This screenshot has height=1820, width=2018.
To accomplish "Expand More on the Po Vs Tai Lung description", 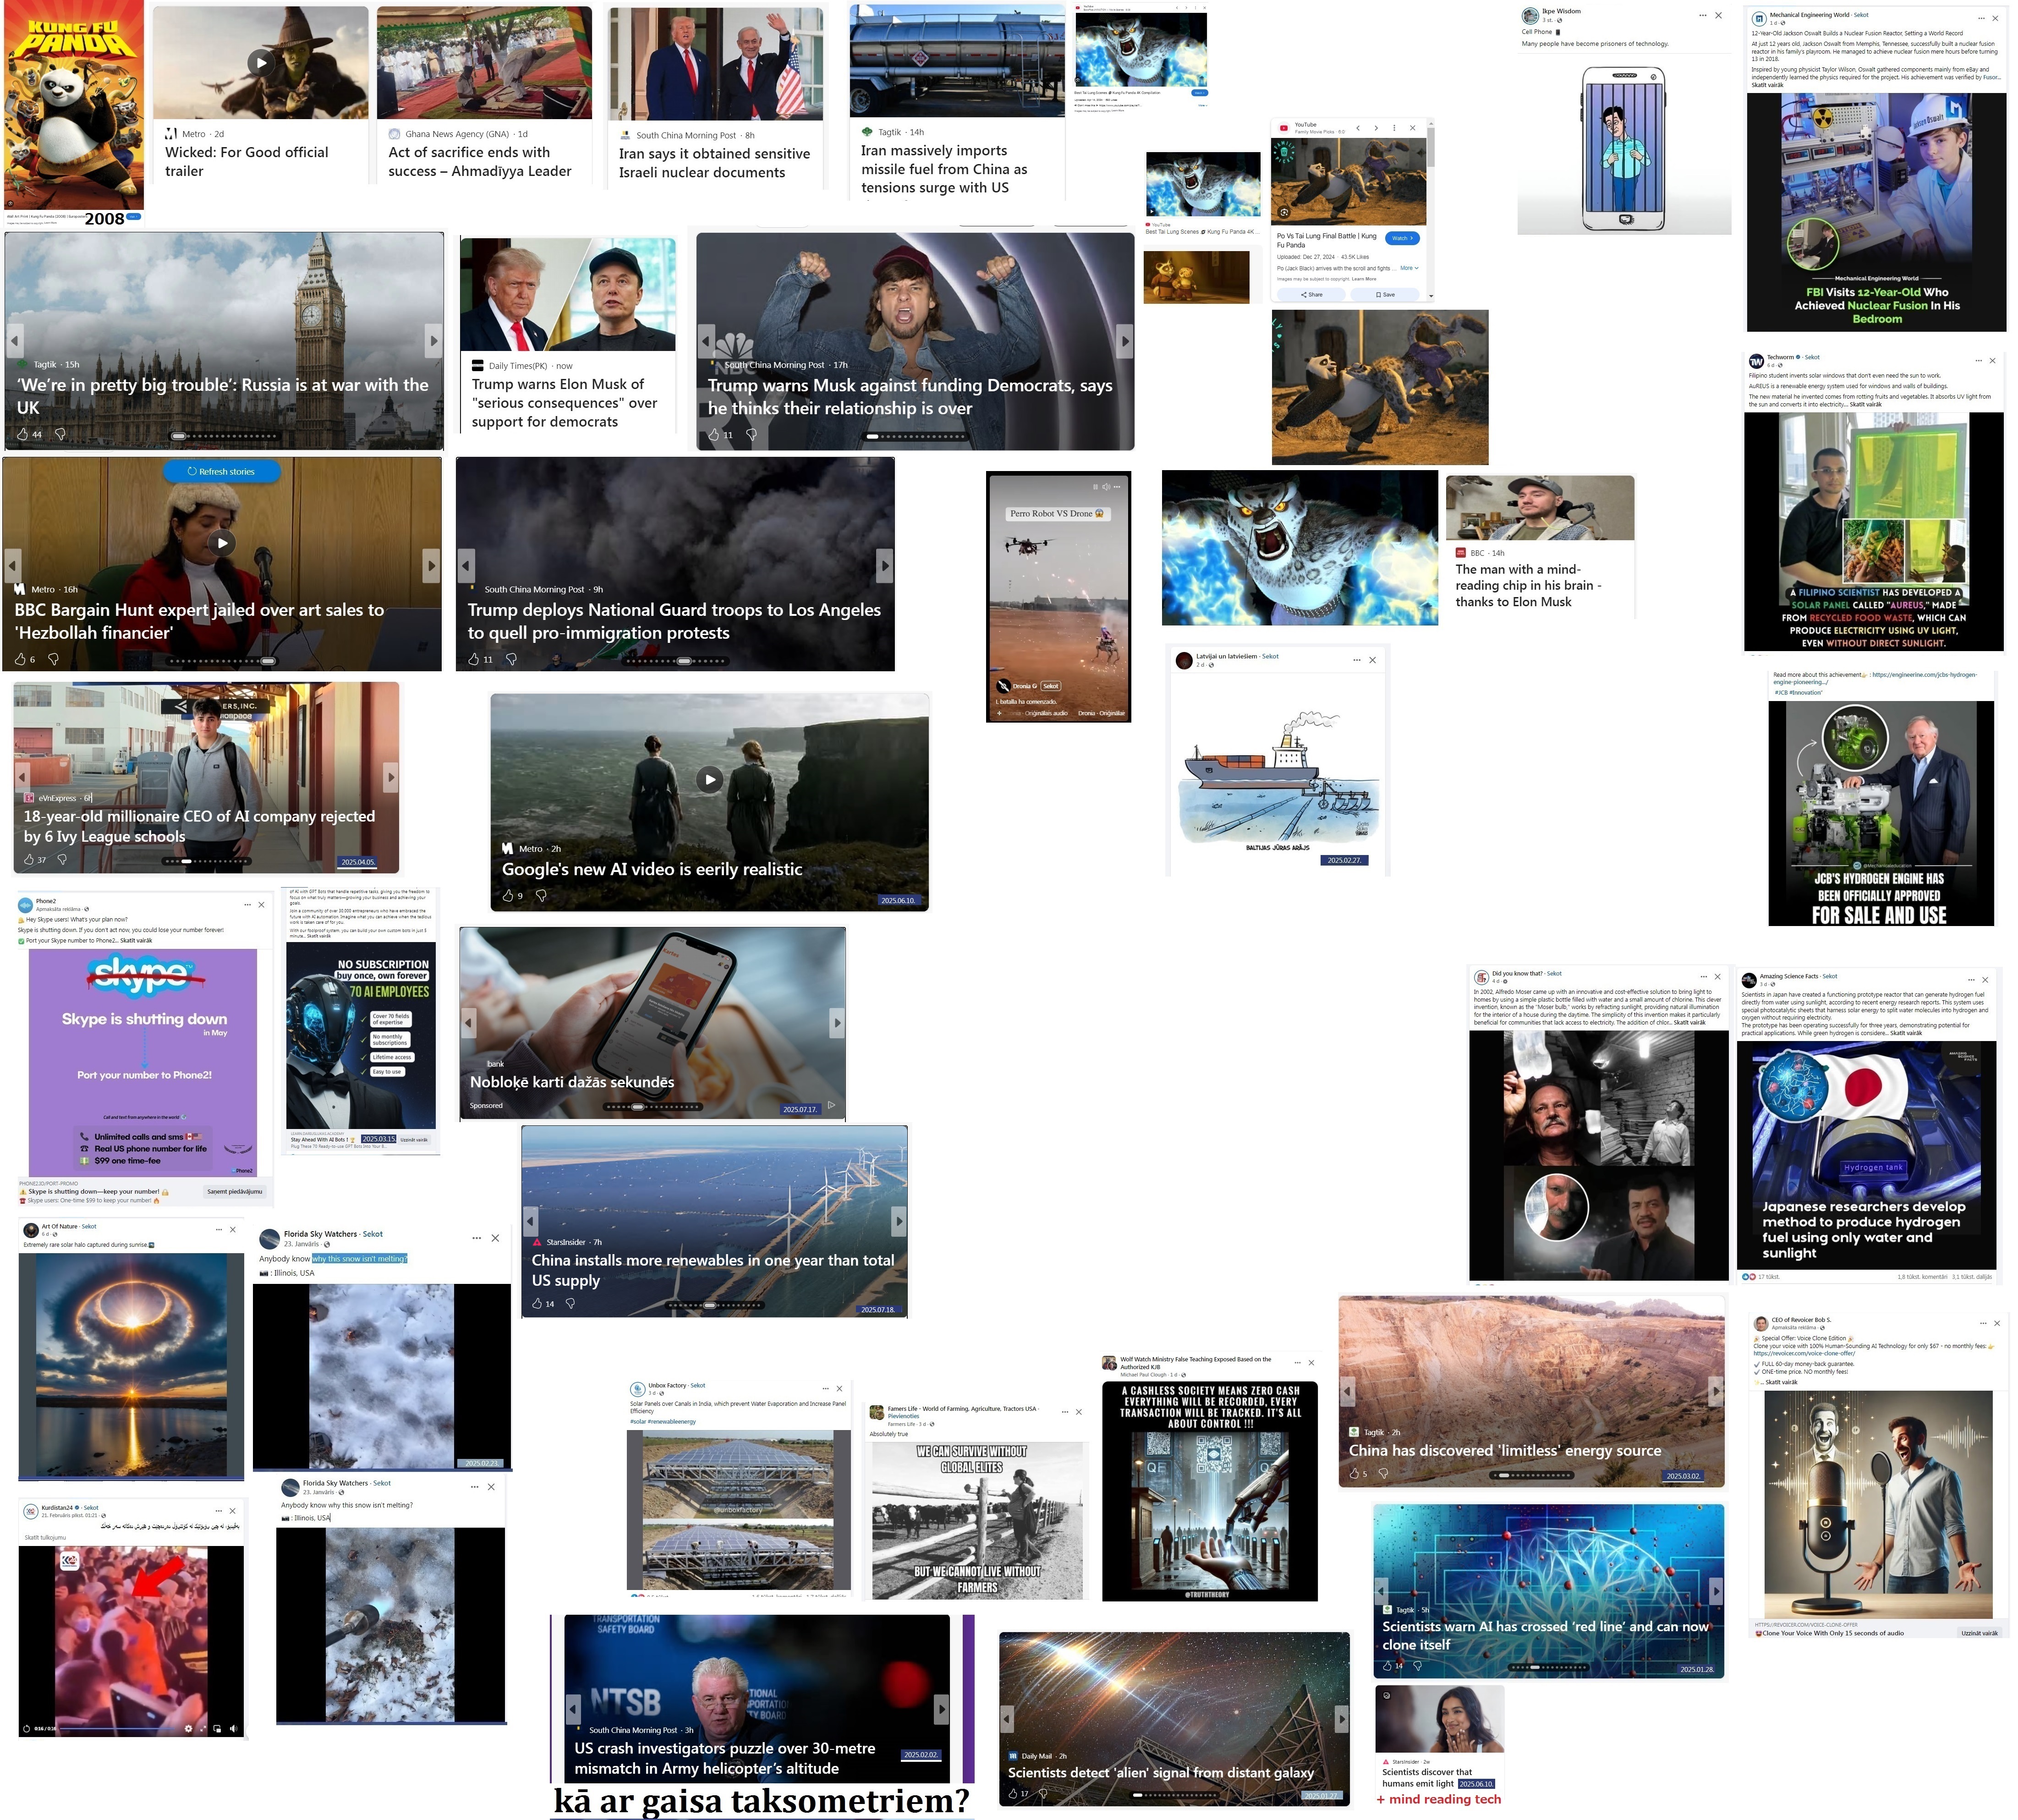I will pyautogui.click(x=1409, y=268).
